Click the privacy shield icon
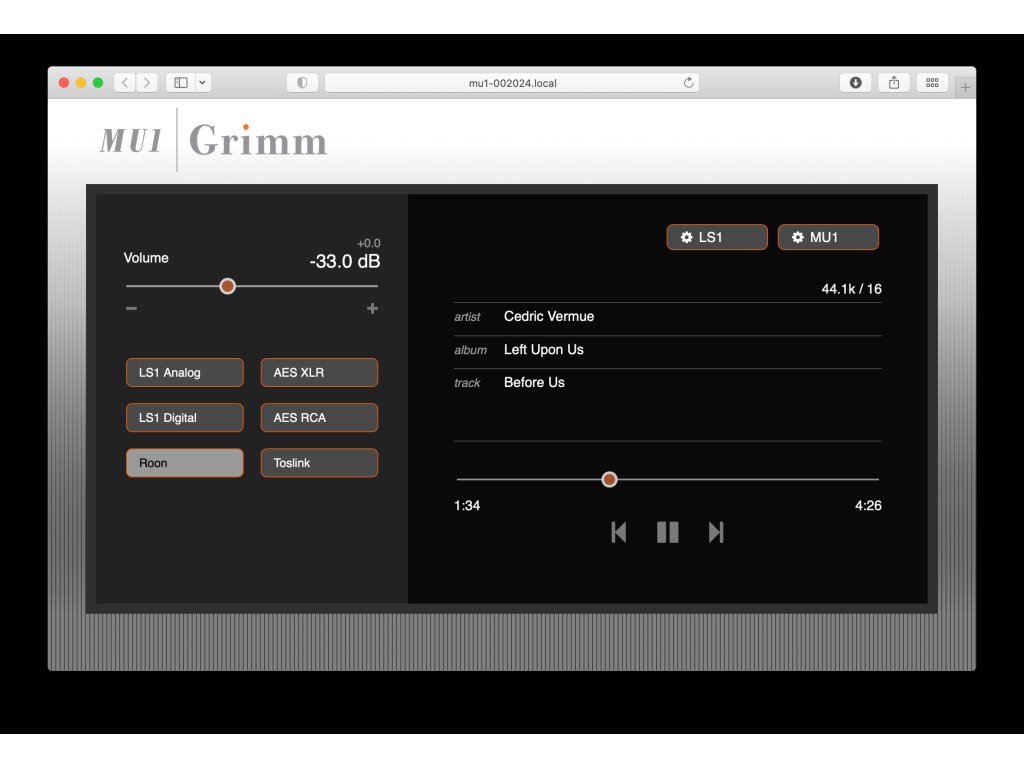Viewport: 1024px width, 768px height. [x=302, y=82]
